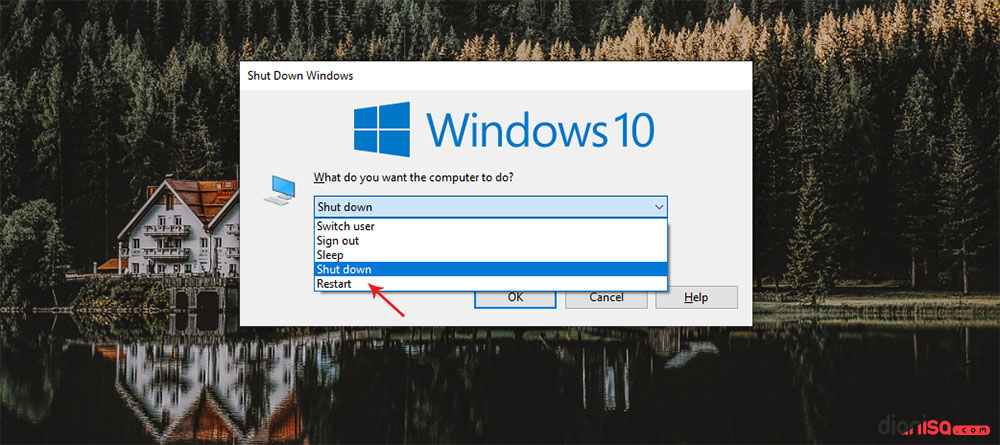This screenshot has height=445, width=1000.
Task: Click the Windows logo in the dialog banner
Action: pyautogui.click(x=384, y=130)
